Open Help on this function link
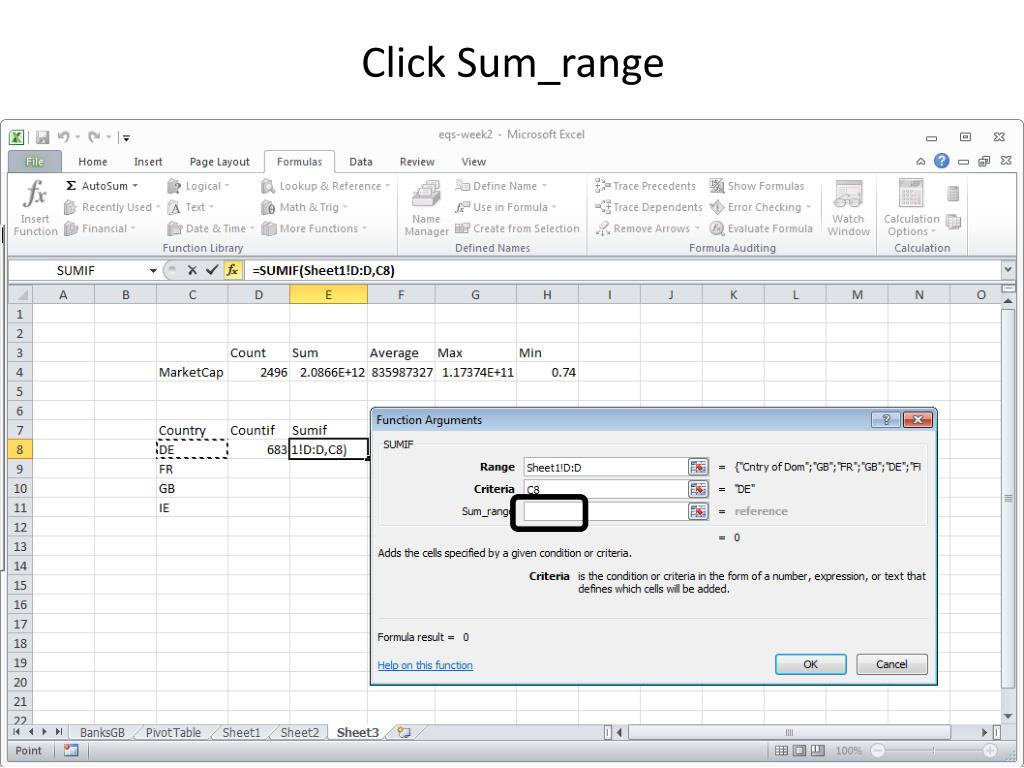 pyautogui.click(x=425, y=665)
